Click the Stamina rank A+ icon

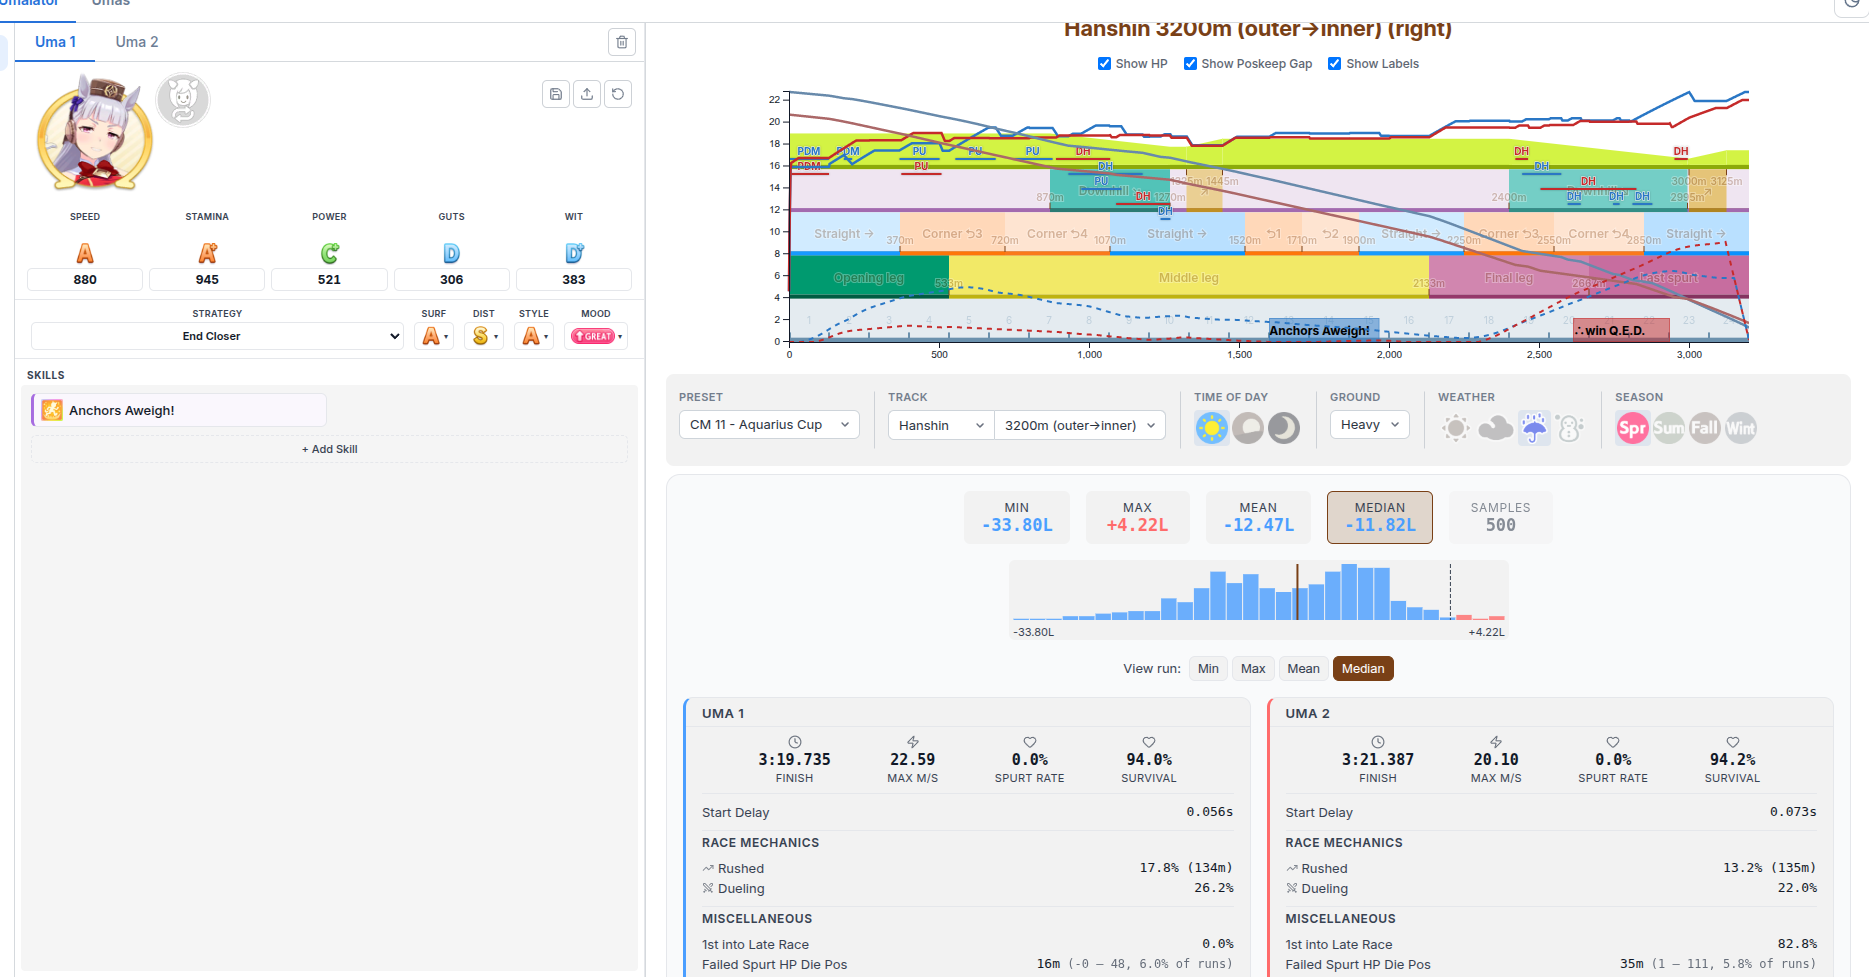click(207, 254)
